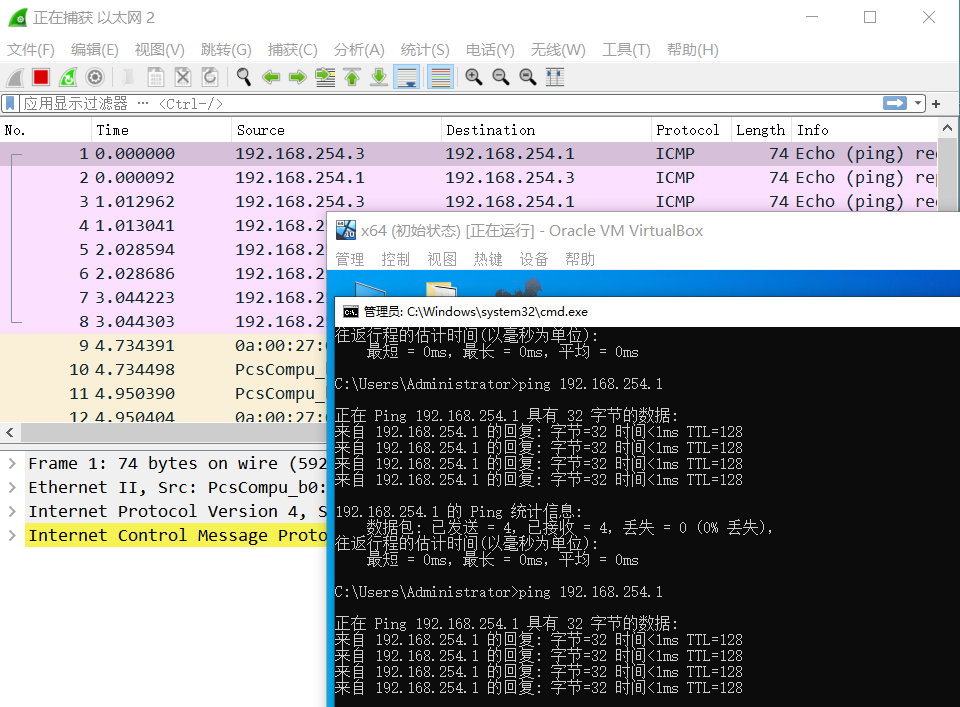Sort packets by Time column
The height and width of the screenshot is (707, 960).
[162, 130]
